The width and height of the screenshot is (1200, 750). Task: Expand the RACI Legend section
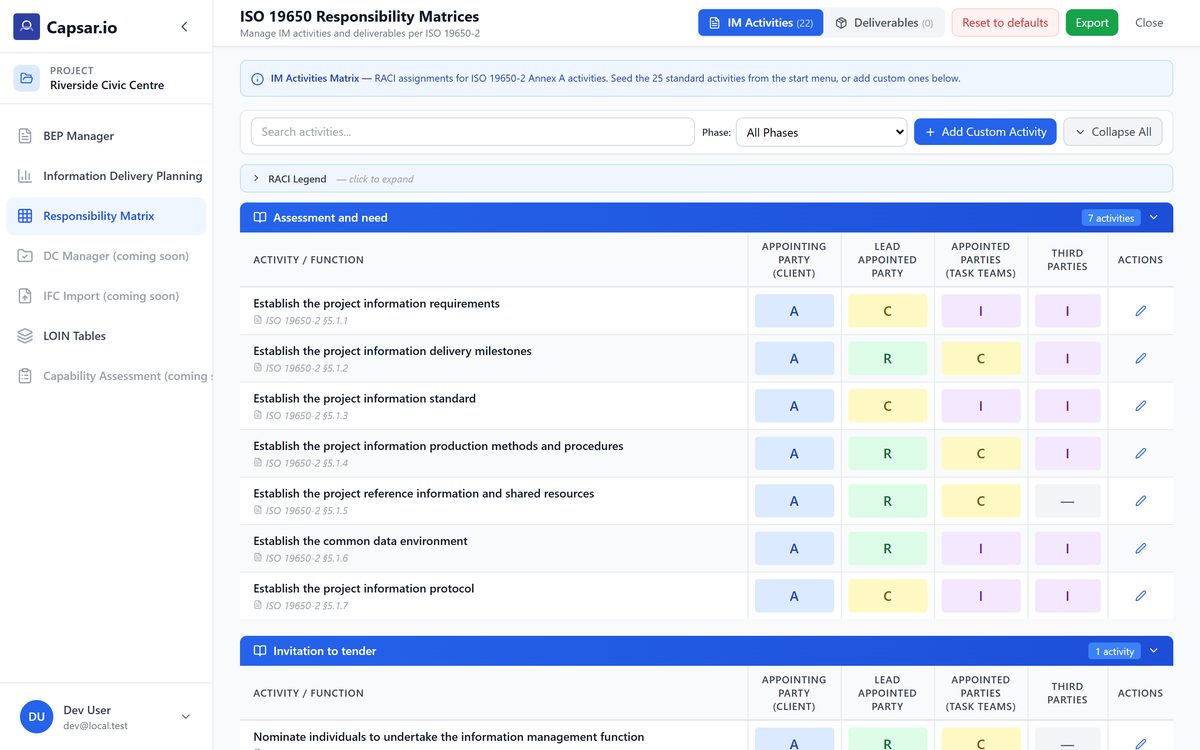tap(706, 179)
